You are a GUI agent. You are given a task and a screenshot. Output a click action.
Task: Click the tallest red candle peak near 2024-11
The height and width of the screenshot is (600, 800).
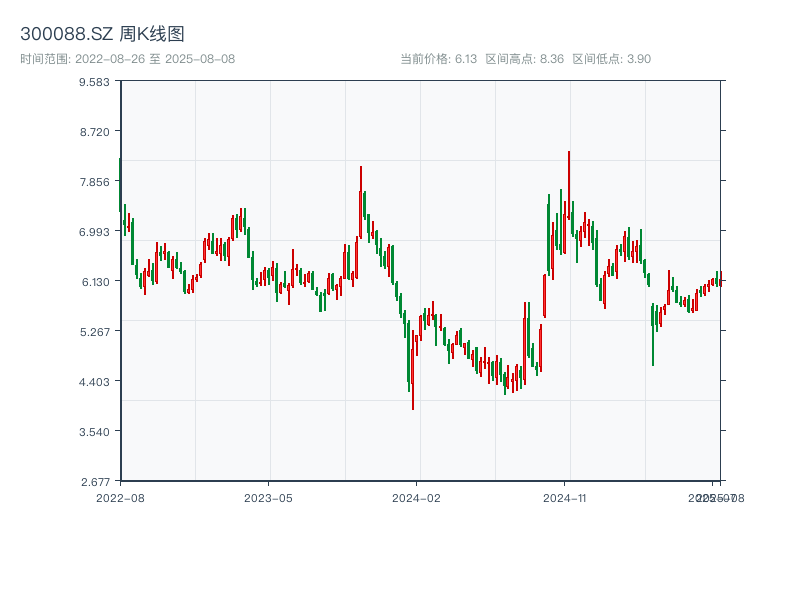(x=568, y=155)
